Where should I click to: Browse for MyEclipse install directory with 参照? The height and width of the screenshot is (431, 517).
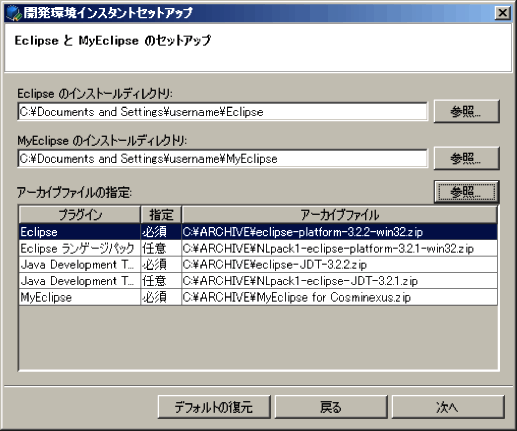pyautogui.click(x=466, y=158)
